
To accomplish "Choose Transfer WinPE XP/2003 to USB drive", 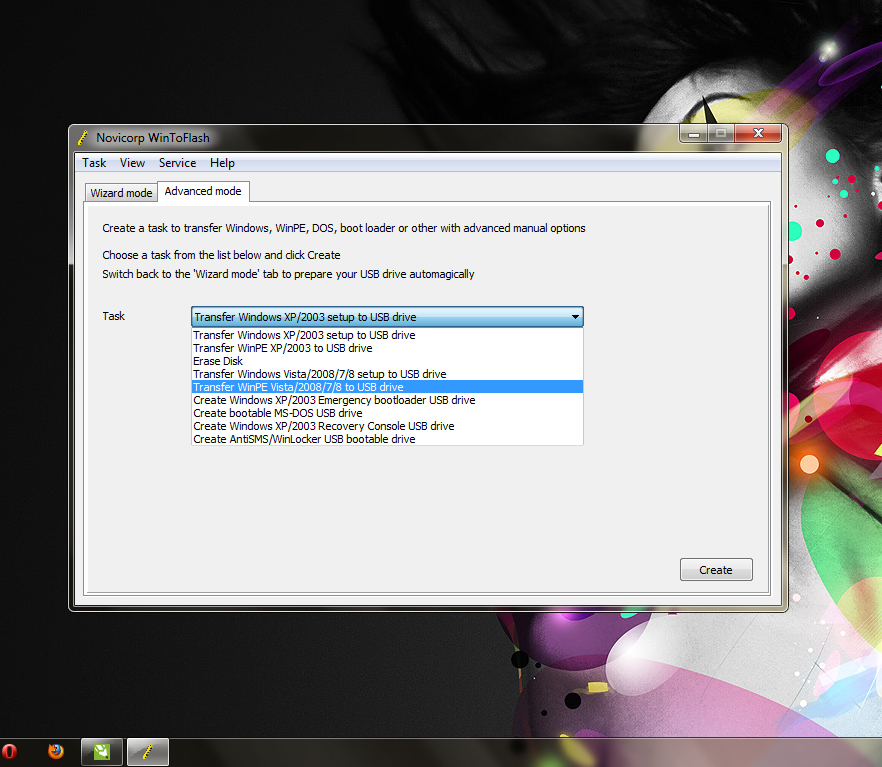I will click(387, 348).
